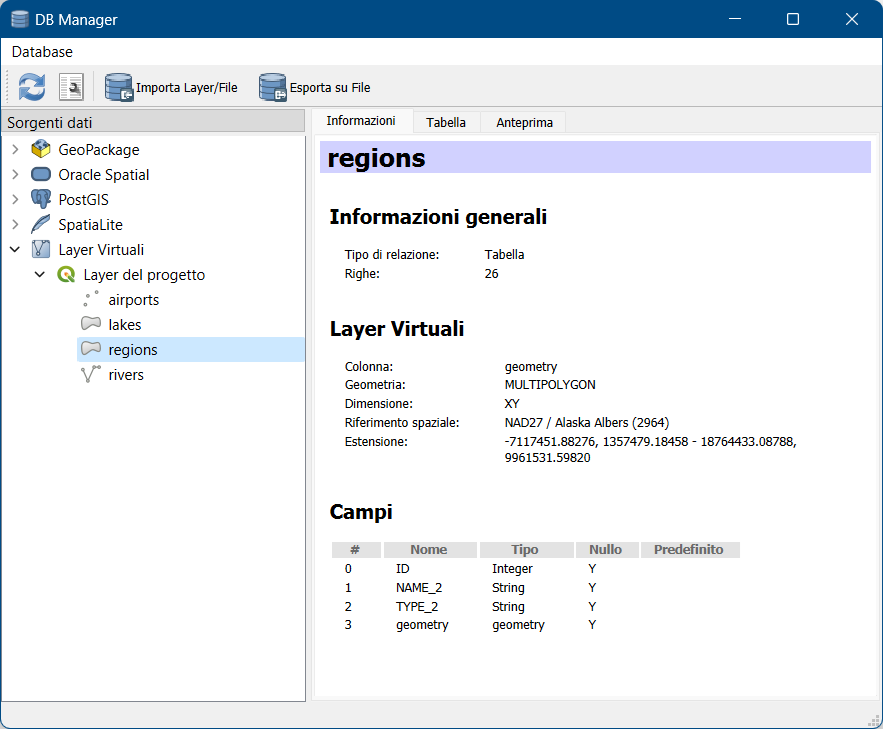Switch to the Informazioni tab
The height and width of the screenshot is (729, 883).
pyautogui.click(x=361, y=121)
